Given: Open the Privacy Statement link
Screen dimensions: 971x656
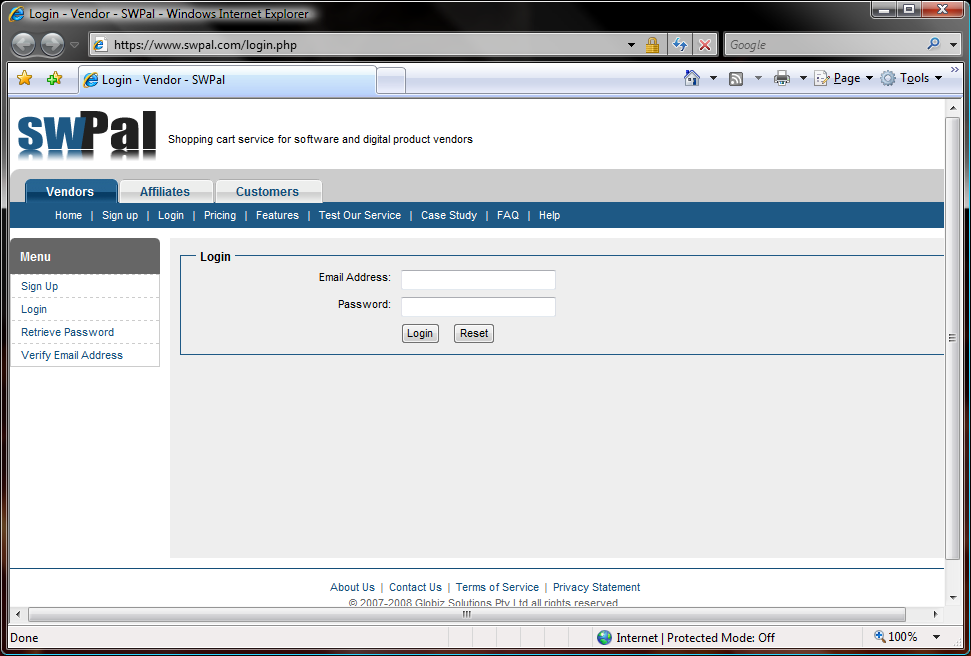Looking at the screenshot, I should pos(596,587).
